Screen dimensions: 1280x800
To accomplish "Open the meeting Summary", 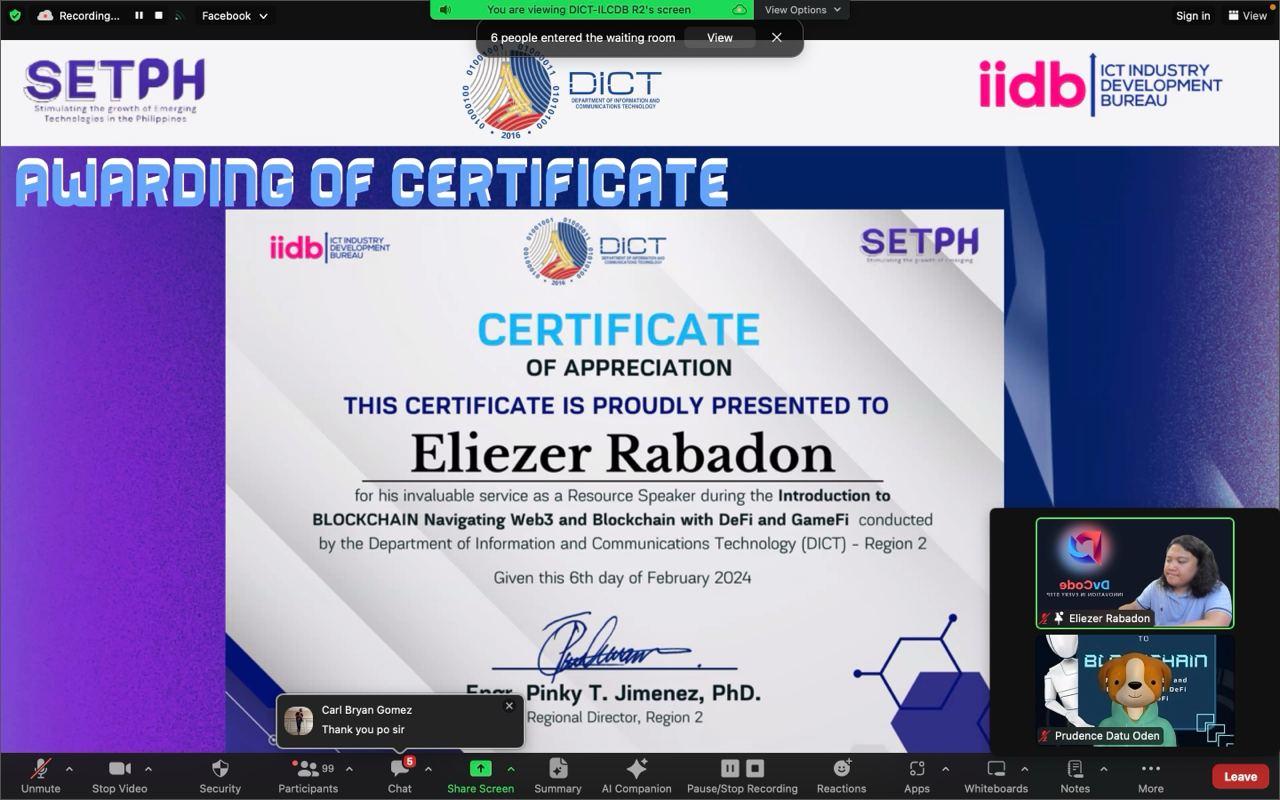I will (x=558, y=776).
